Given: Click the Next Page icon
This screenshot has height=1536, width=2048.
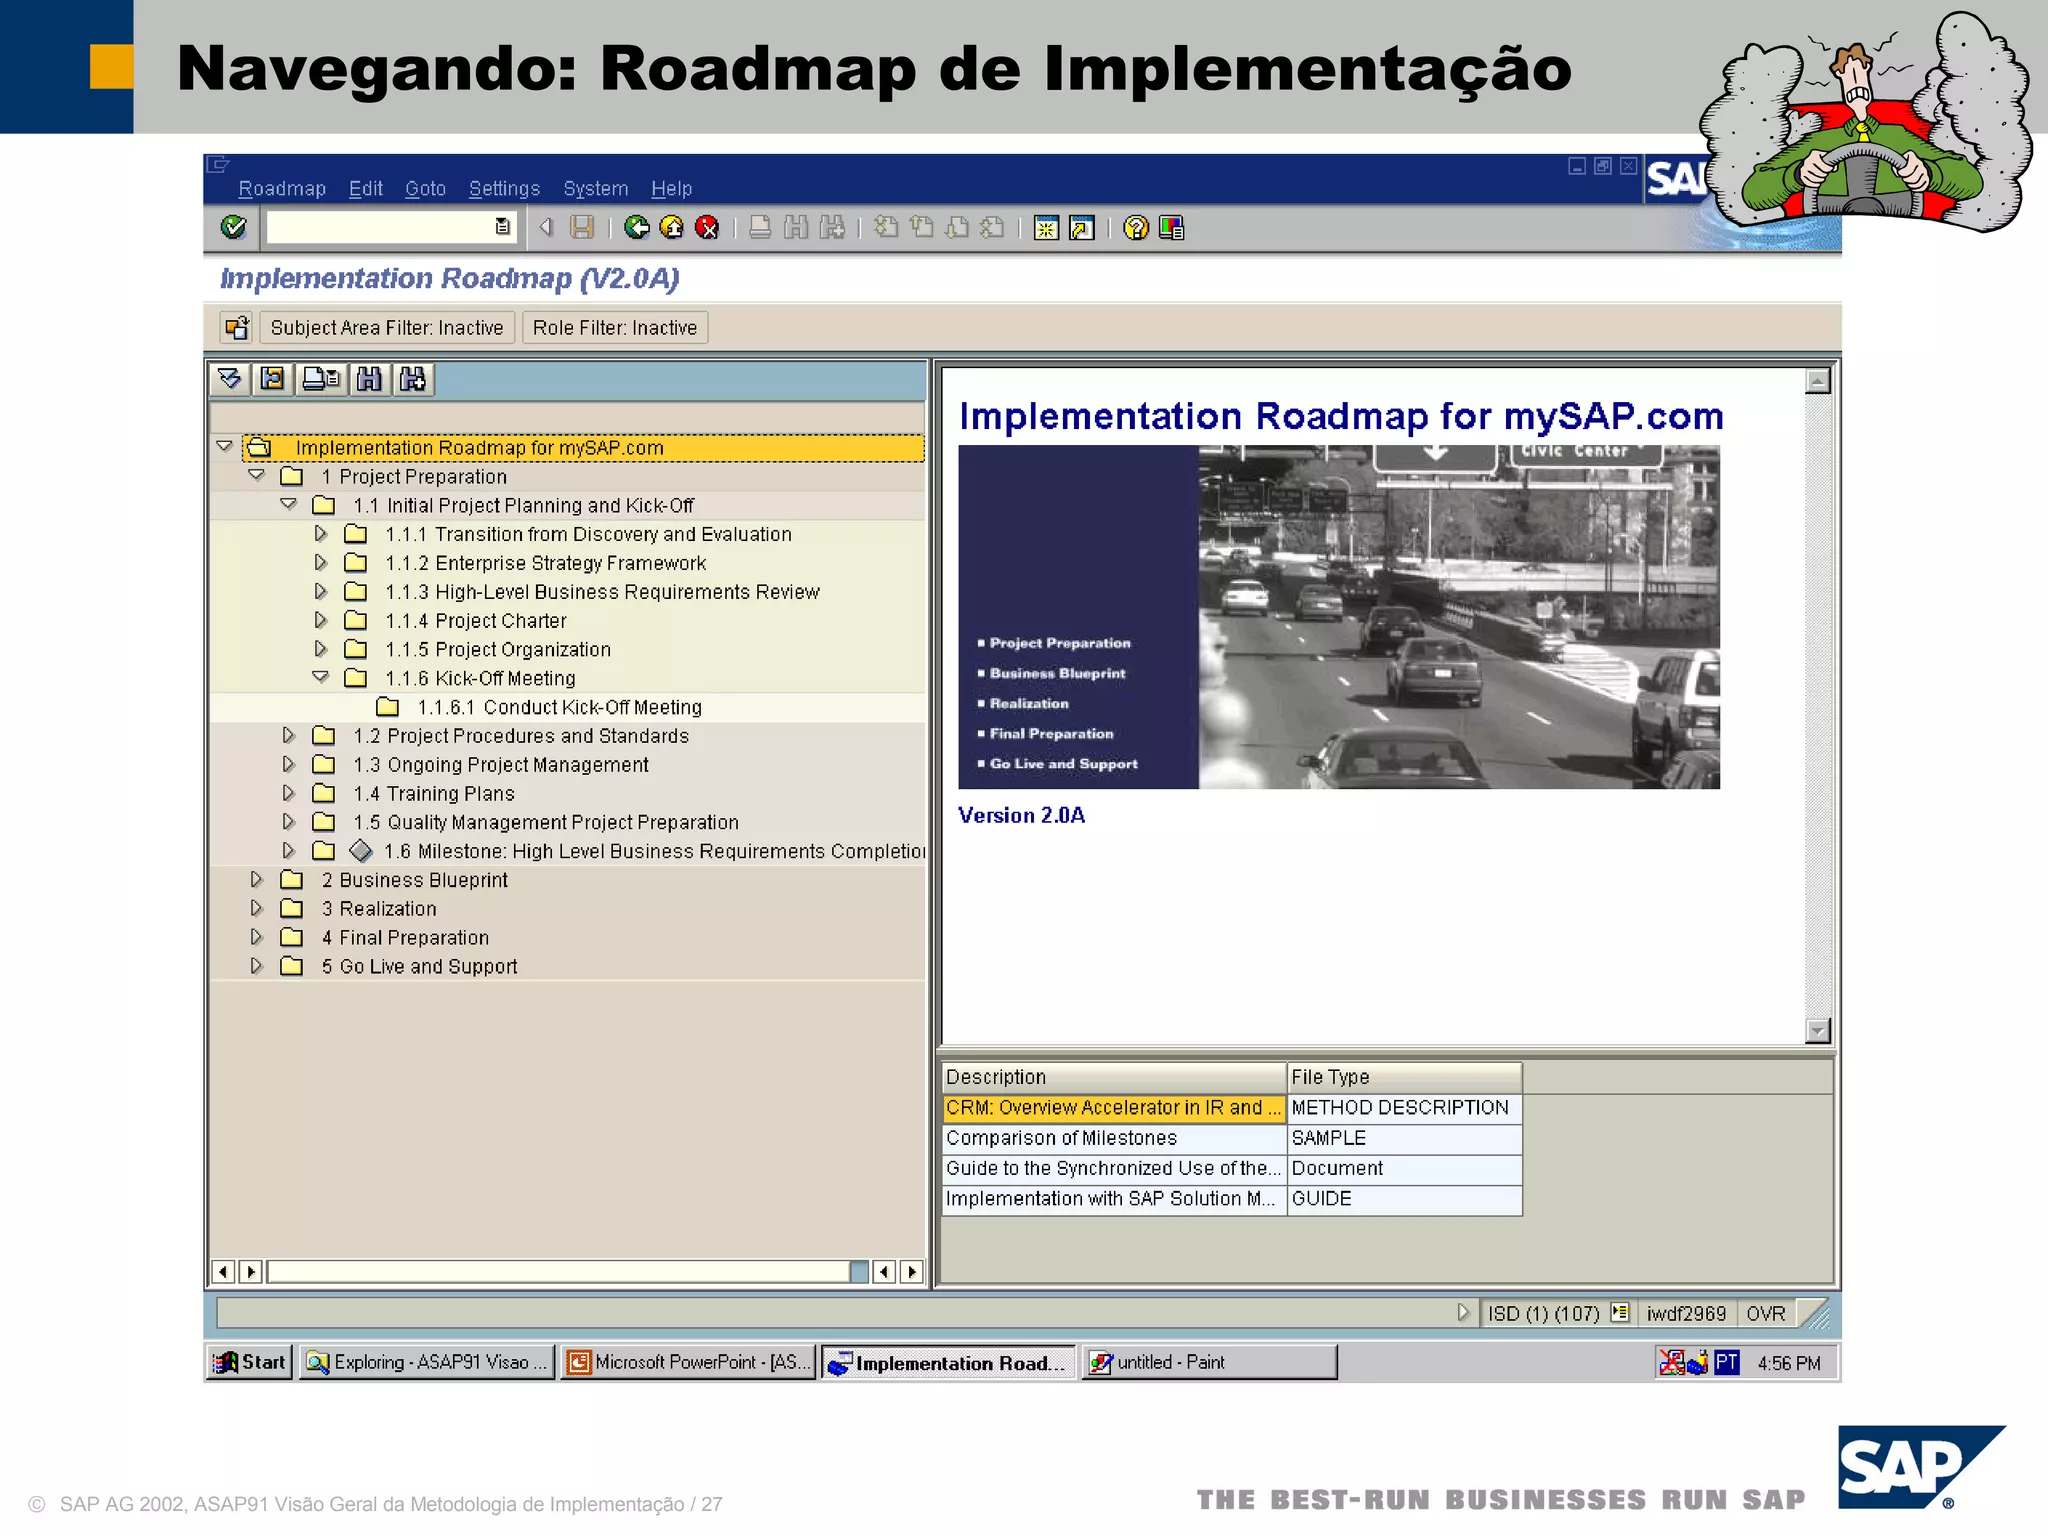Looking at the screenshot, I should [x=957, y=228].
